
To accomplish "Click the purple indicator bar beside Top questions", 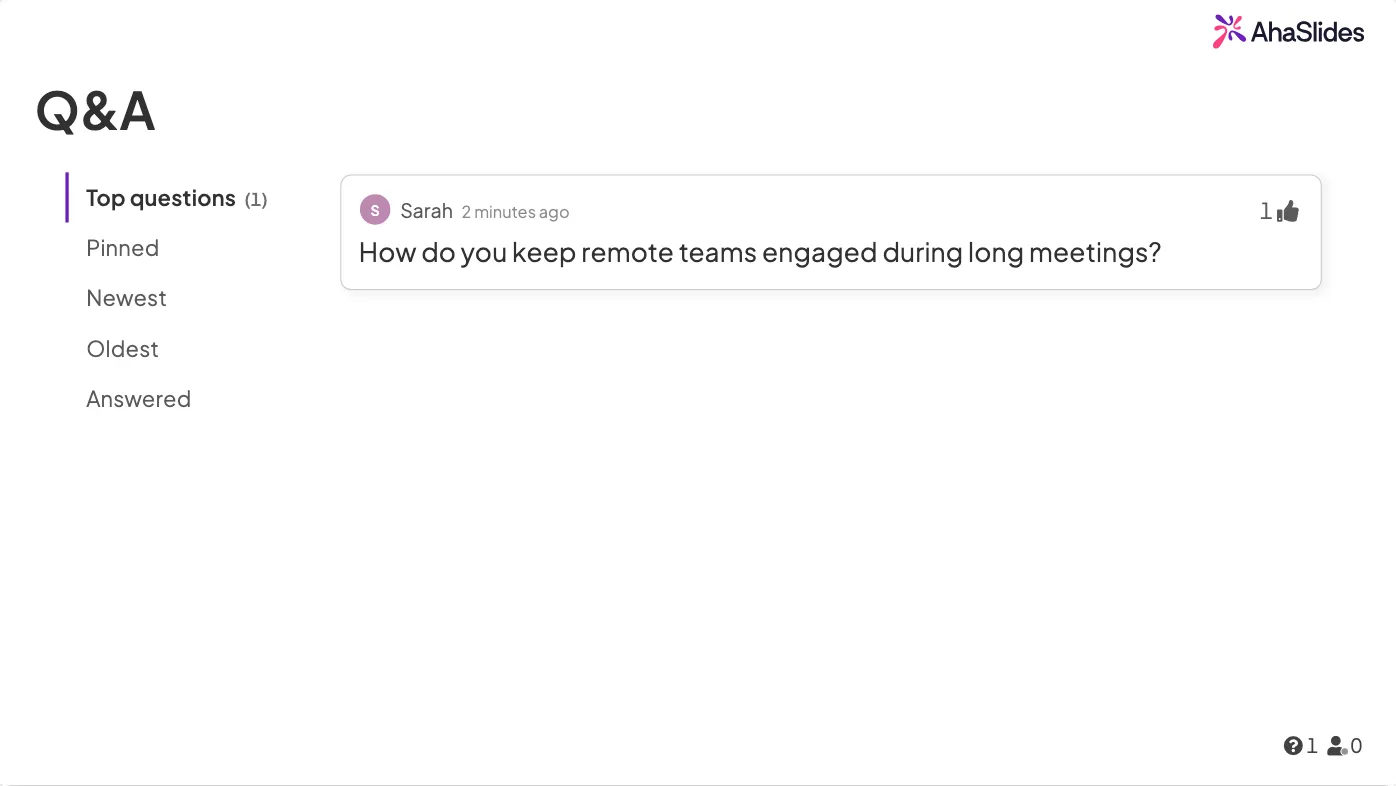I will [66, 198].
